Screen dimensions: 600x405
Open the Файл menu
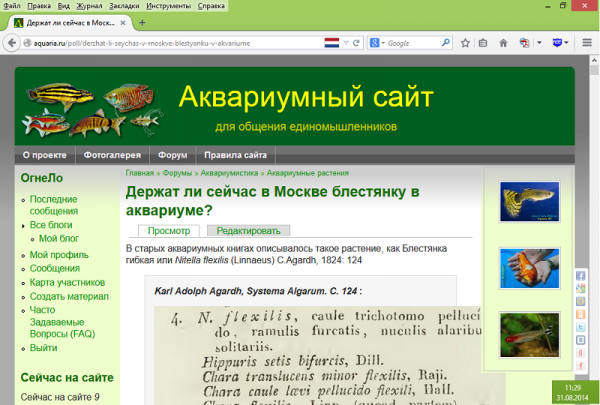point(11,6)
